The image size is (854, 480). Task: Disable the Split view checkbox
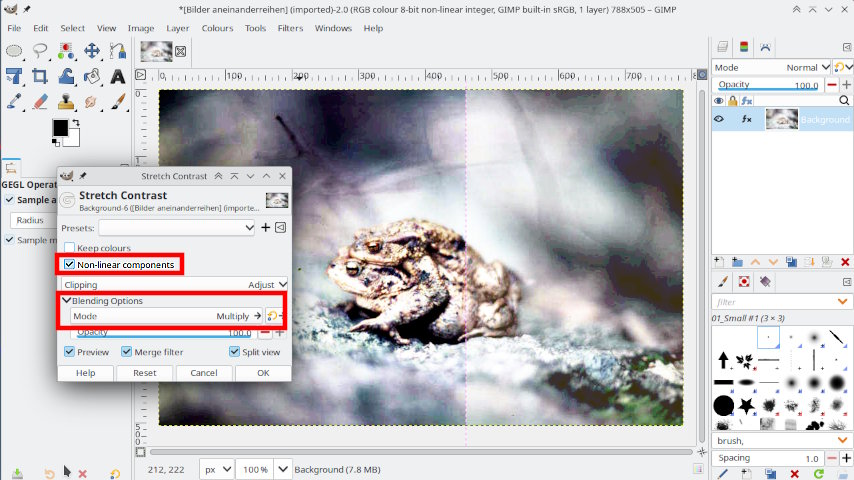(234, 352)
